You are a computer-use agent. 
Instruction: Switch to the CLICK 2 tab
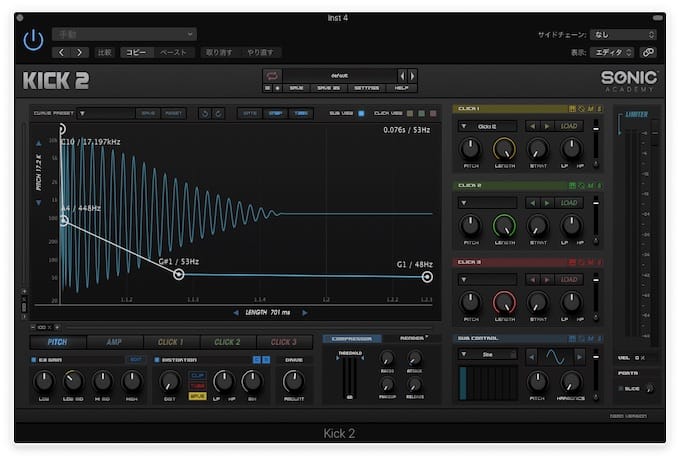pos(227,342)
